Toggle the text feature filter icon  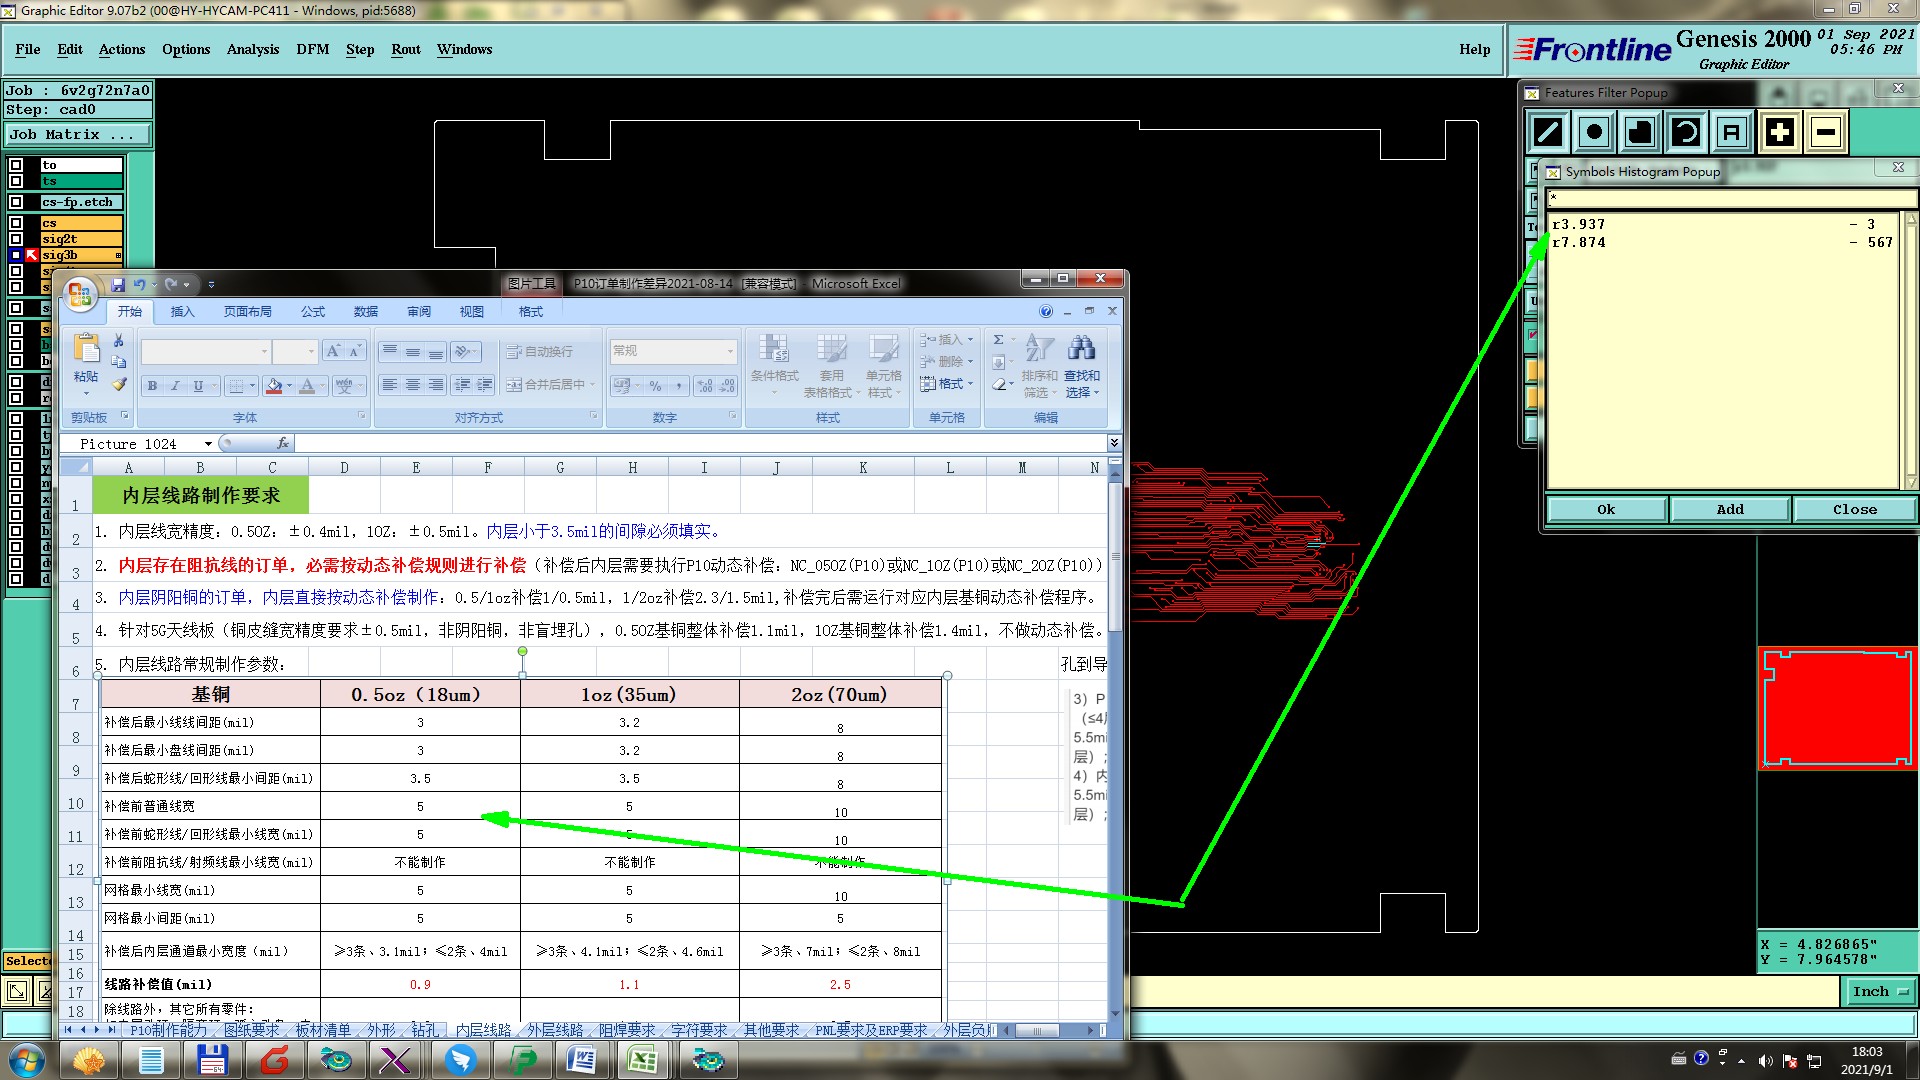pyautogui.click(x=1732, y=132)
